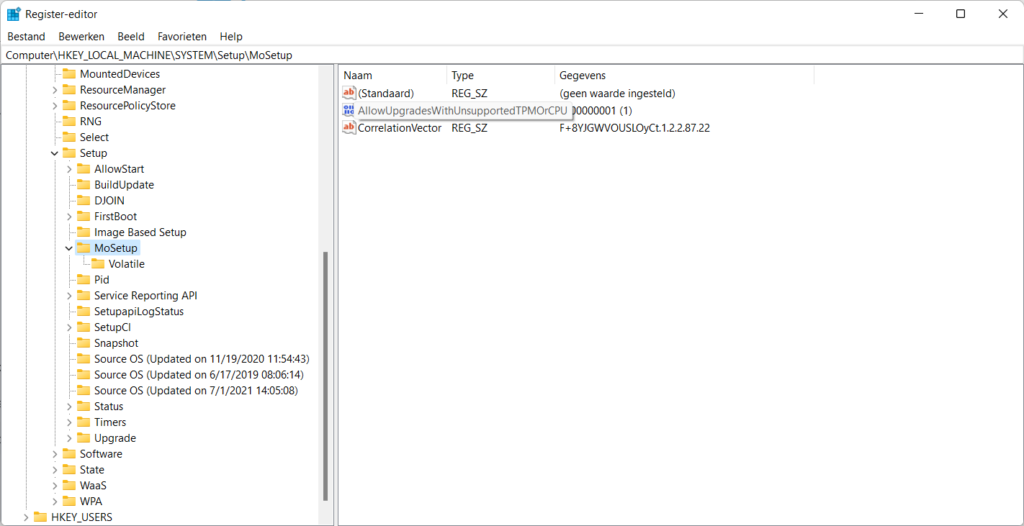Click the MountedDevices folder icon
This screenshot has height=526, width=1024.
coord(69,74)
